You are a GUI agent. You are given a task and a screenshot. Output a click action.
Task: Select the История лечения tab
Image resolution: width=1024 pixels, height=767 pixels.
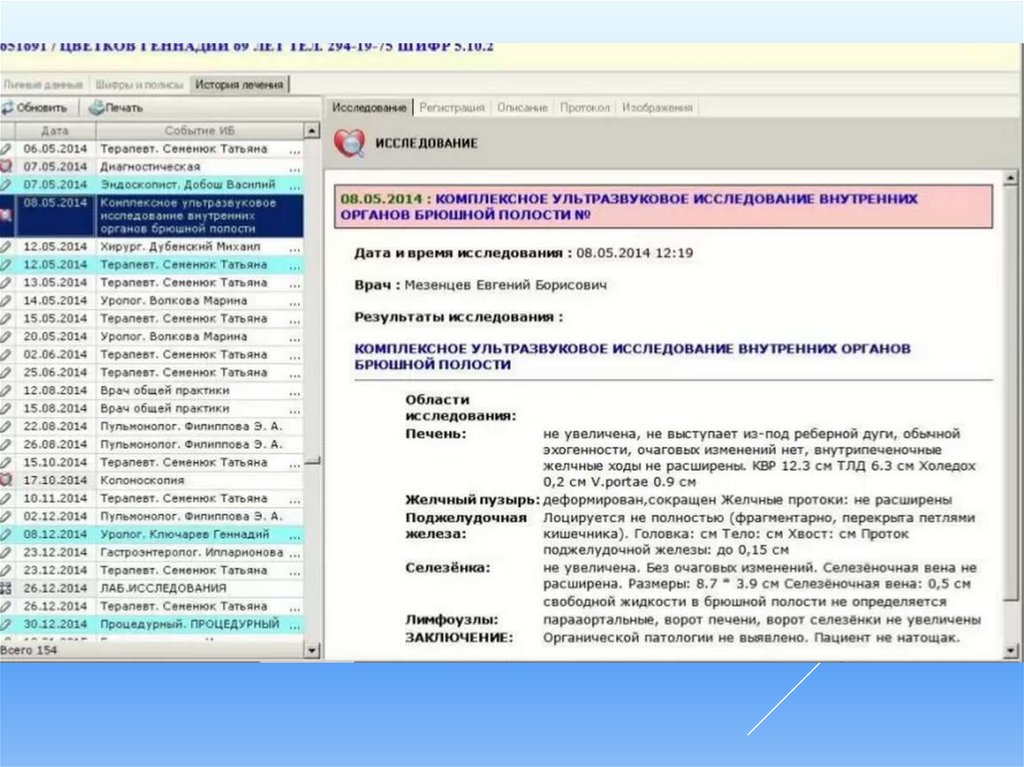tap(239, 84)
